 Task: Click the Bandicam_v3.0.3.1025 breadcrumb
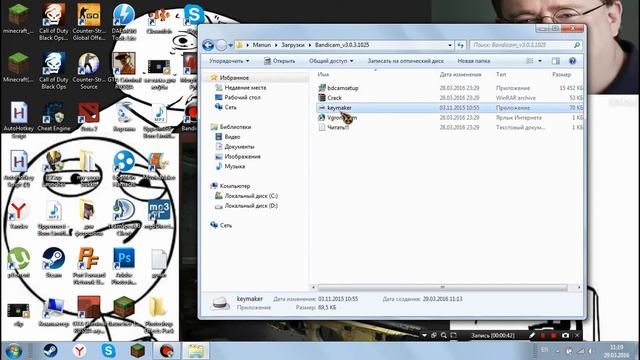(x=342, y=45)
